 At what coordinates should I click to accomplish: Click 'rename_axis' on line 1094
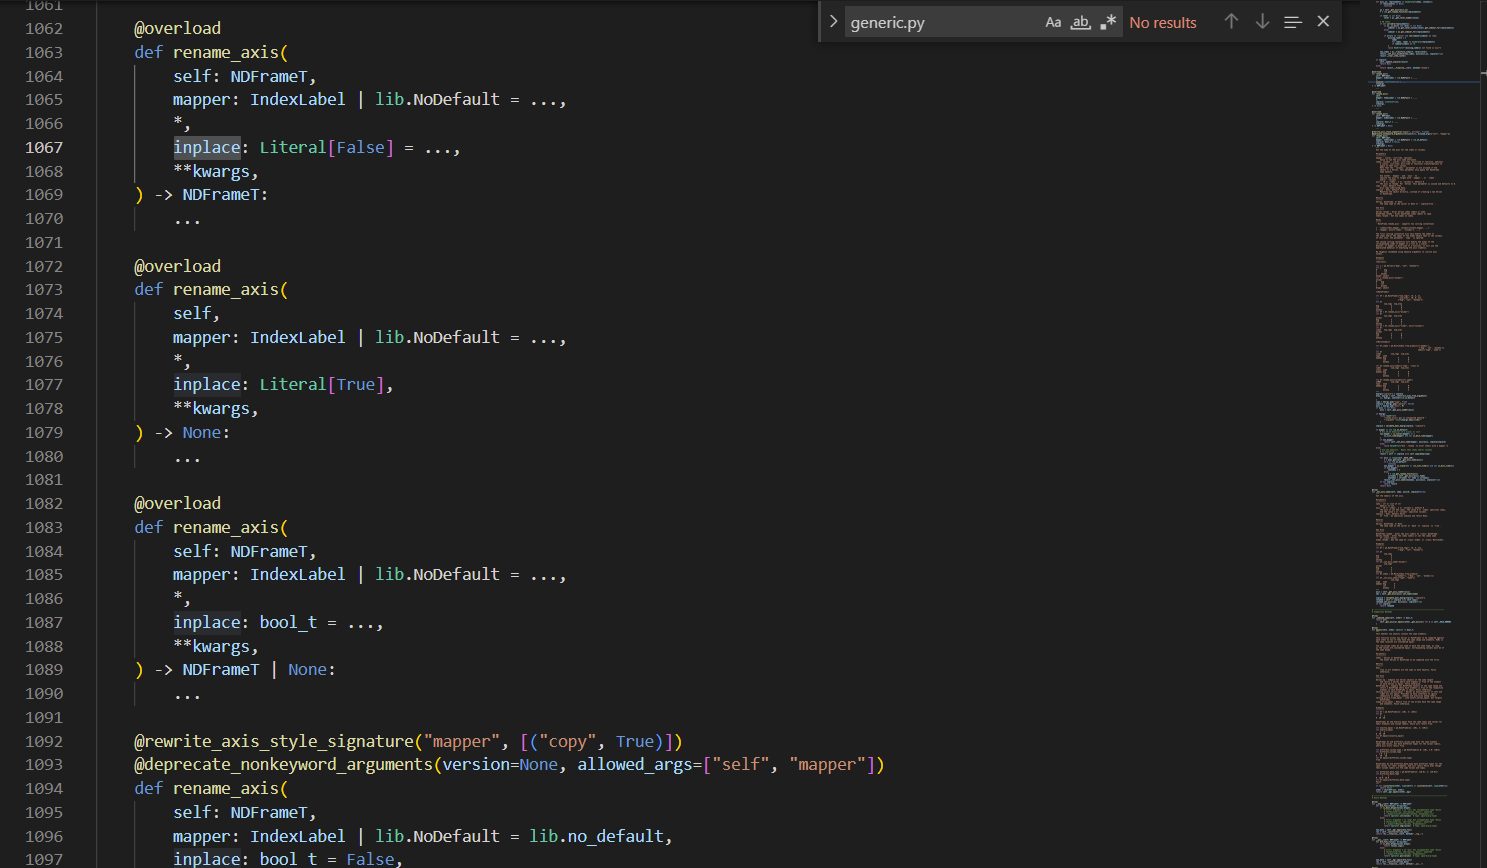pos(226,788)
